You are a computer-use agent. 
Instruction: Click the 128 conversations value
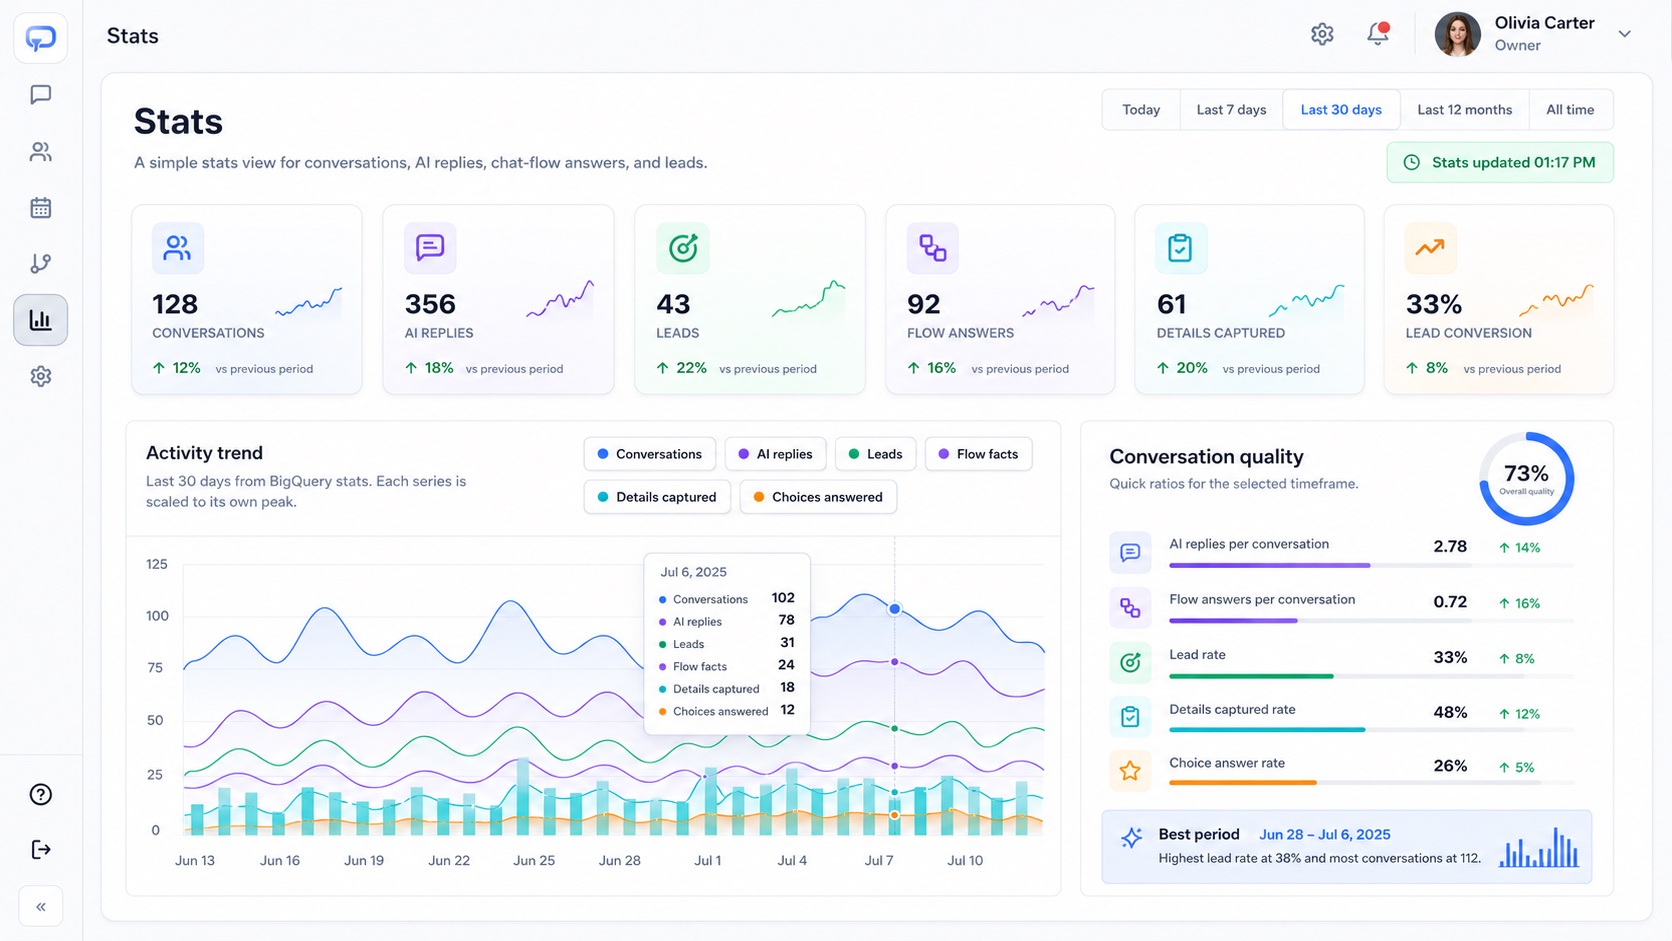175,304
